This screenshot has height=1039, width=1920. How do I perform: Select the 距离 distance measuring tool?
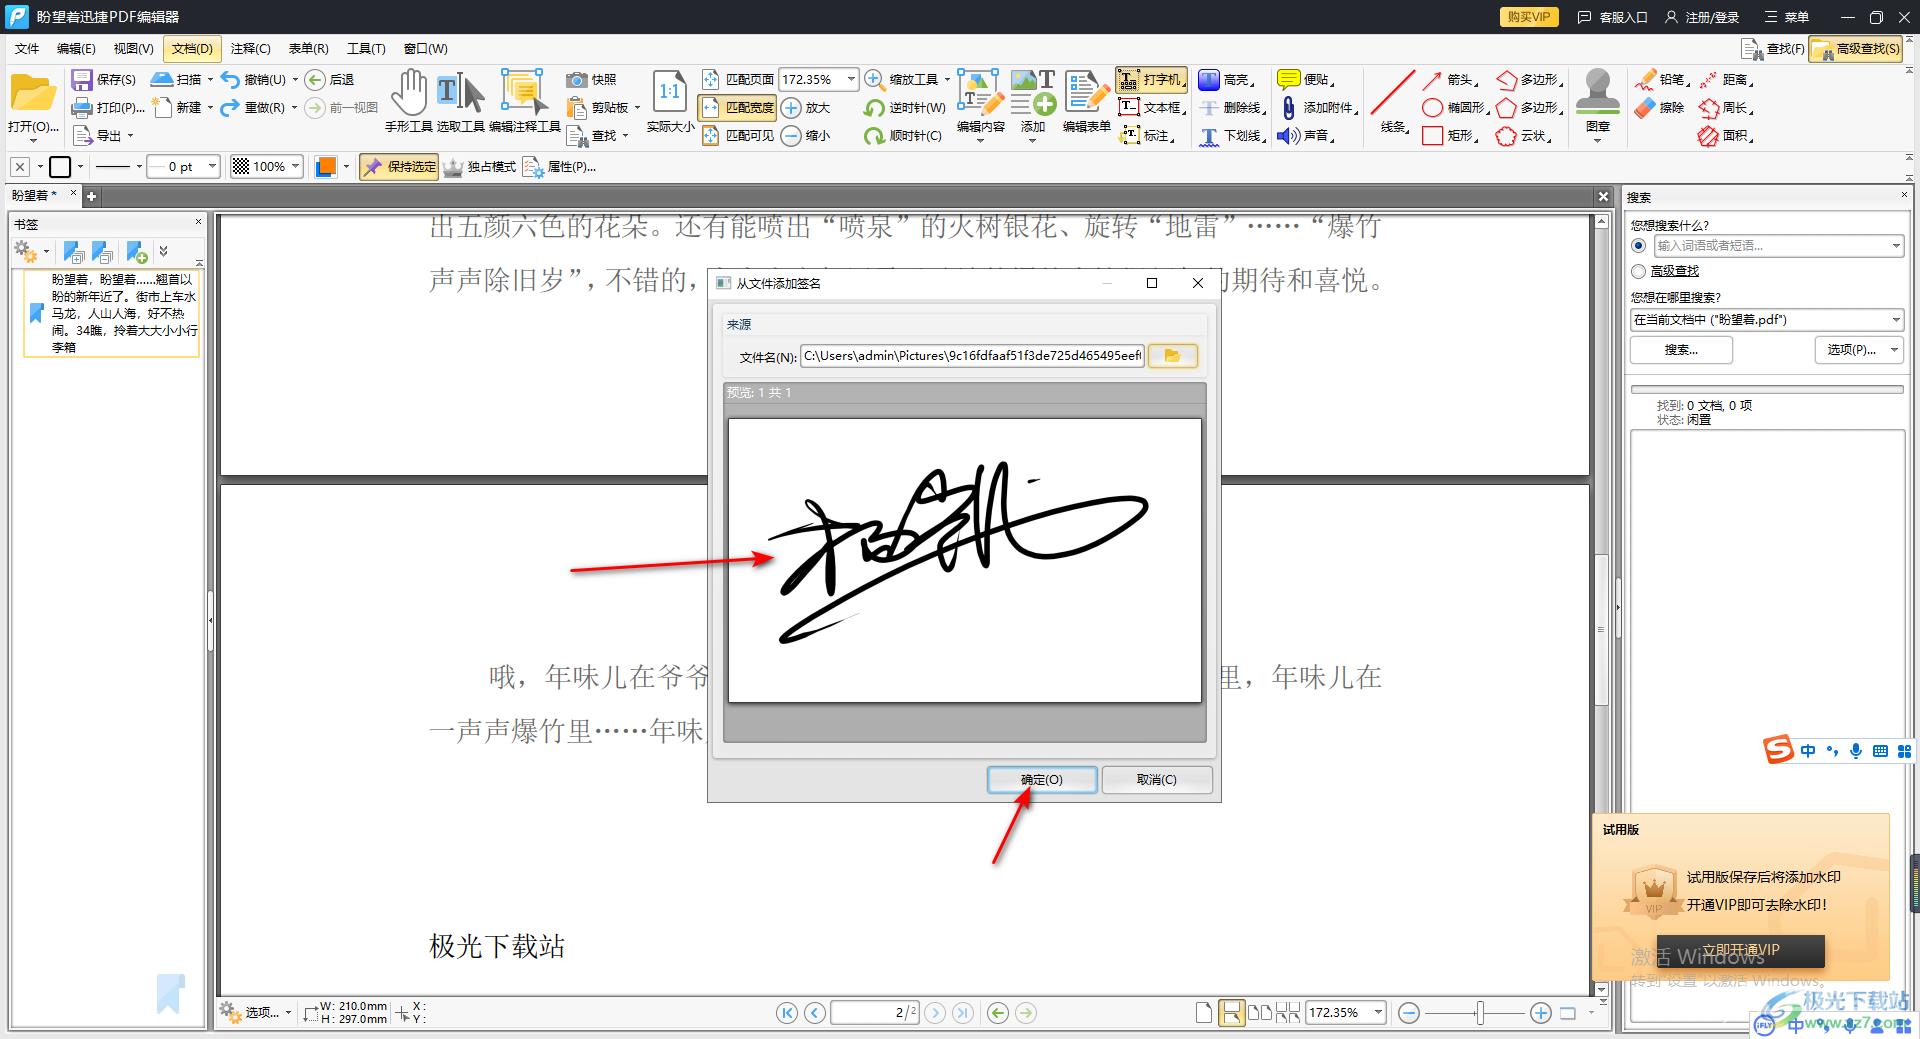(x=1726, y=79)
